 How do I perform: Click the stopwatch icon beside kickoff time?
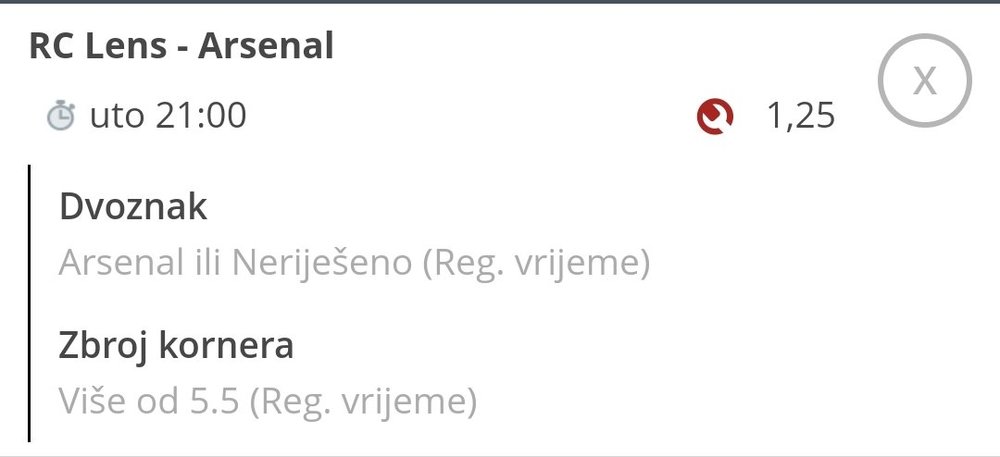(x=61, y=117)
